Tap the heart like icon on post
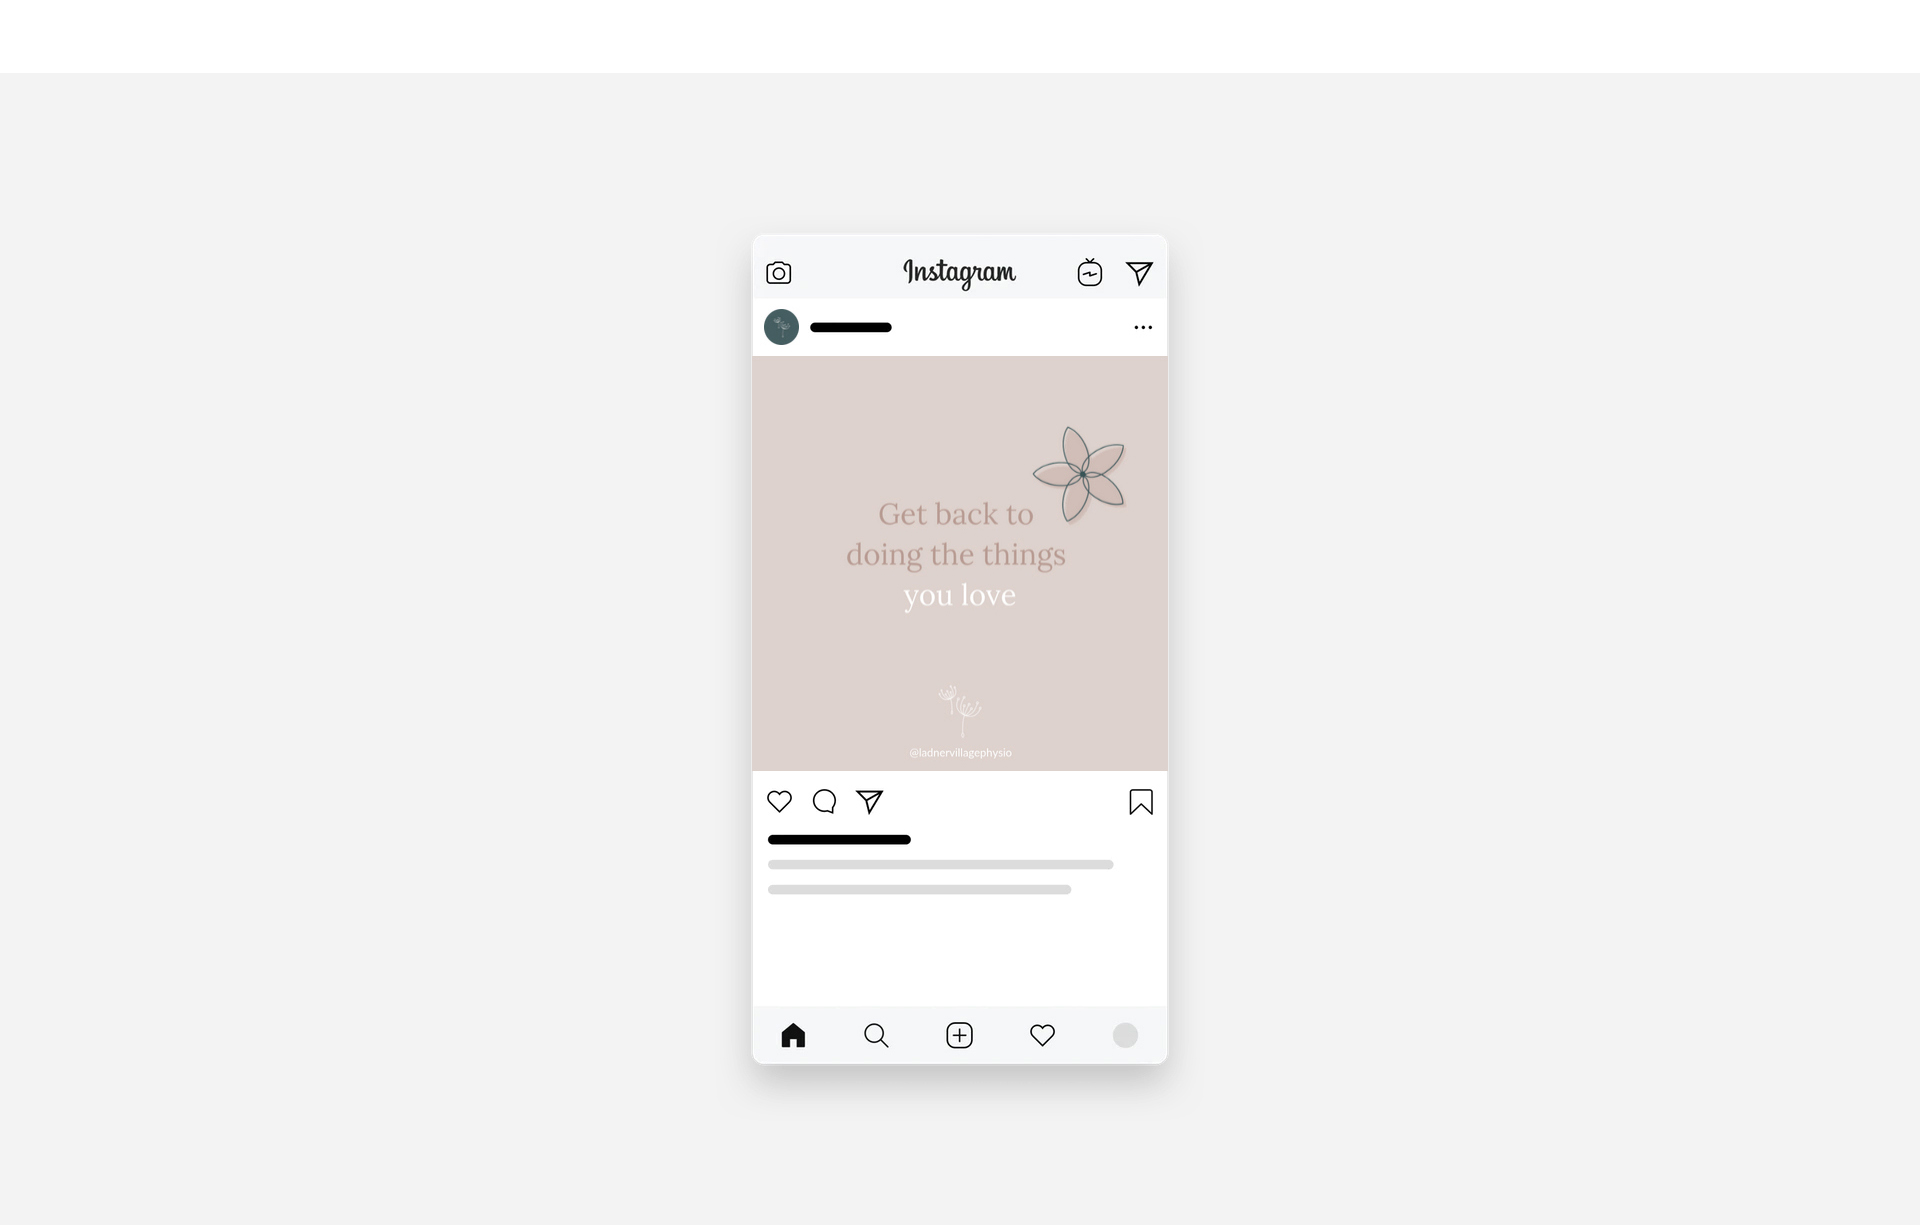This screenshot has width=1920, height=1225. 778,801
